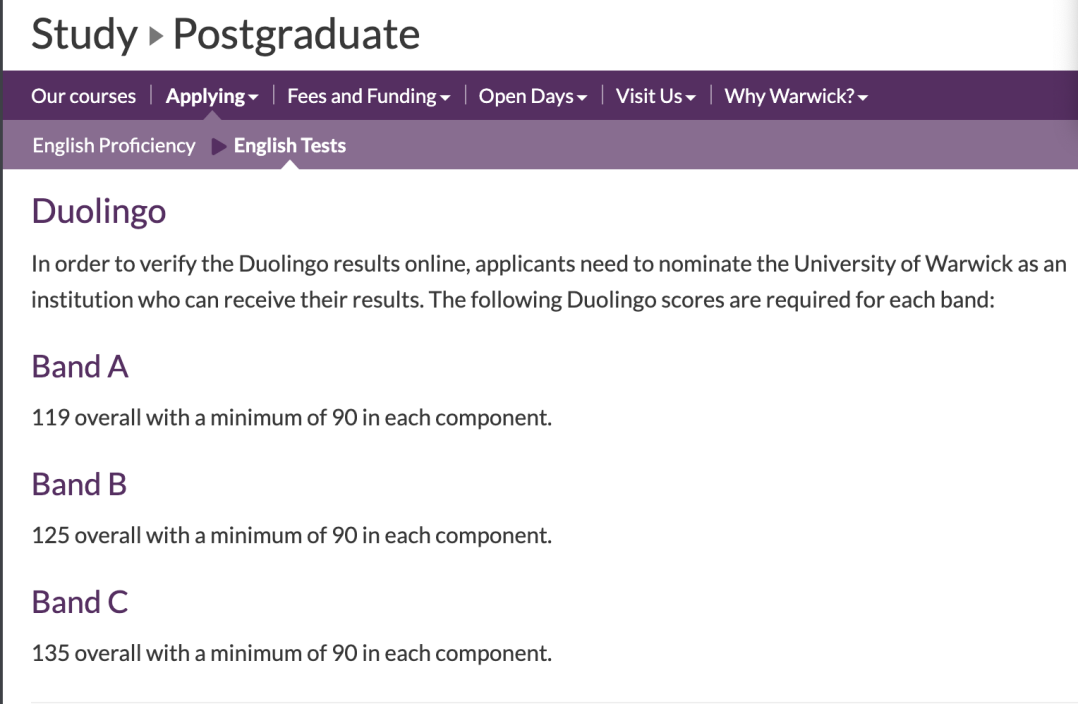Click the Band C heading
The width and height of the screenshot is (1078, 704).
(80, 602)
